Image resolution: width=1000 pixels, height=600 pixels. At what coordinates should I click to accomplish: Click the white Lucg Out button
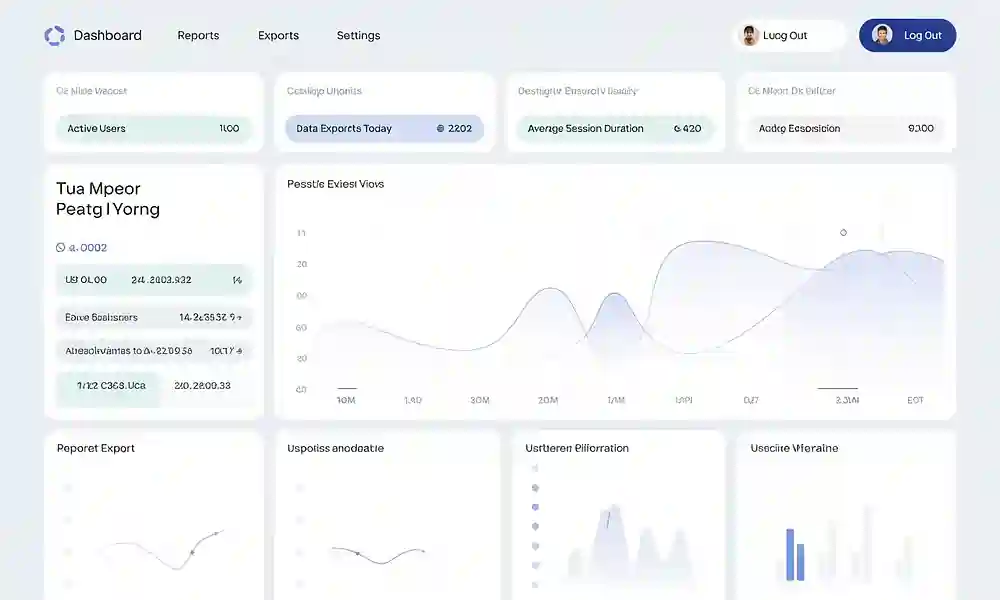coord(790,36)
